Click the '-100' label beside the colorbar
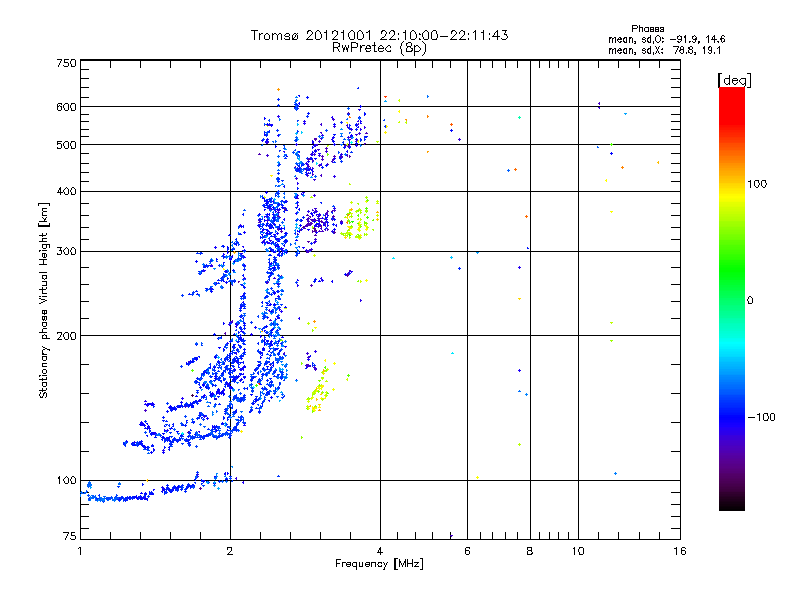Viewport: 800px width, 600px height. click(x=762, y=417)
